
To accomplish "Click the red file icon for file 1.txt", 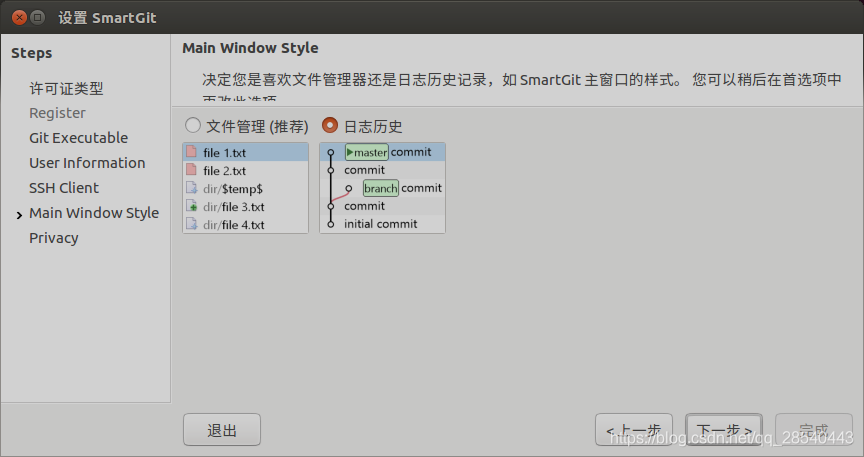I will (x=191, y=152).
